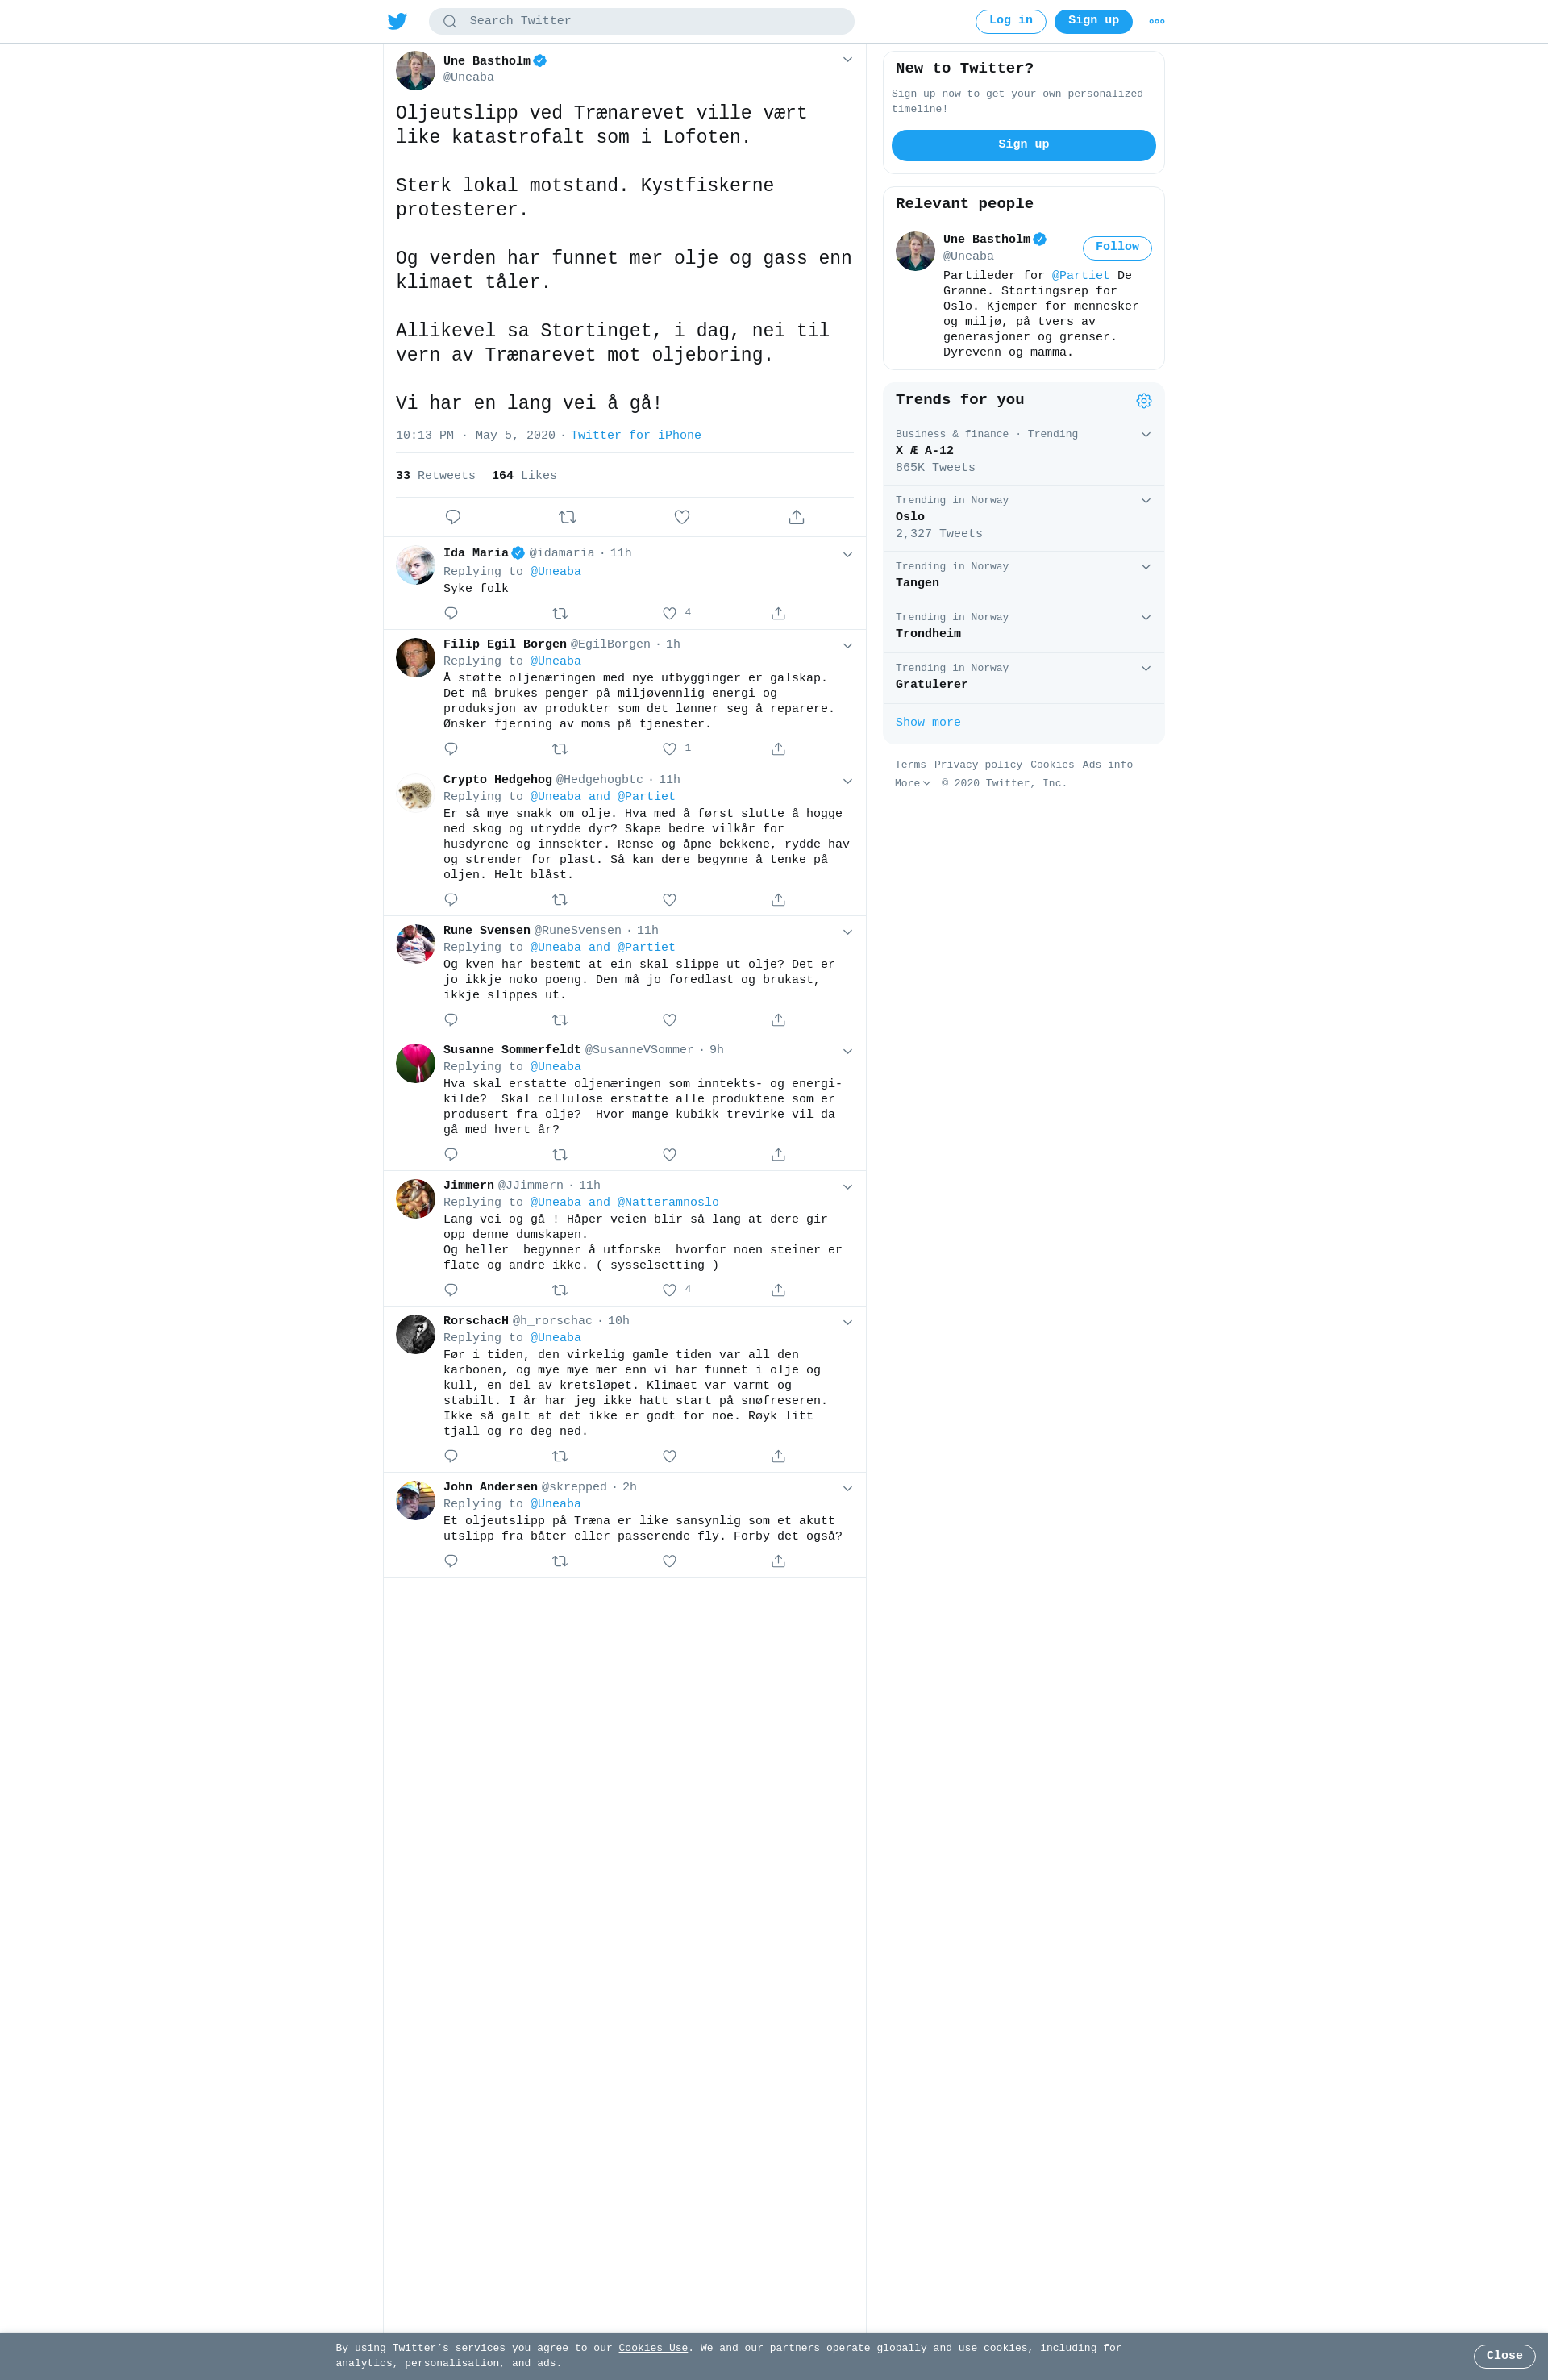Expand options for the Oslo trend
The height and width of the screenshot is (2380, 1548).
1146,501
